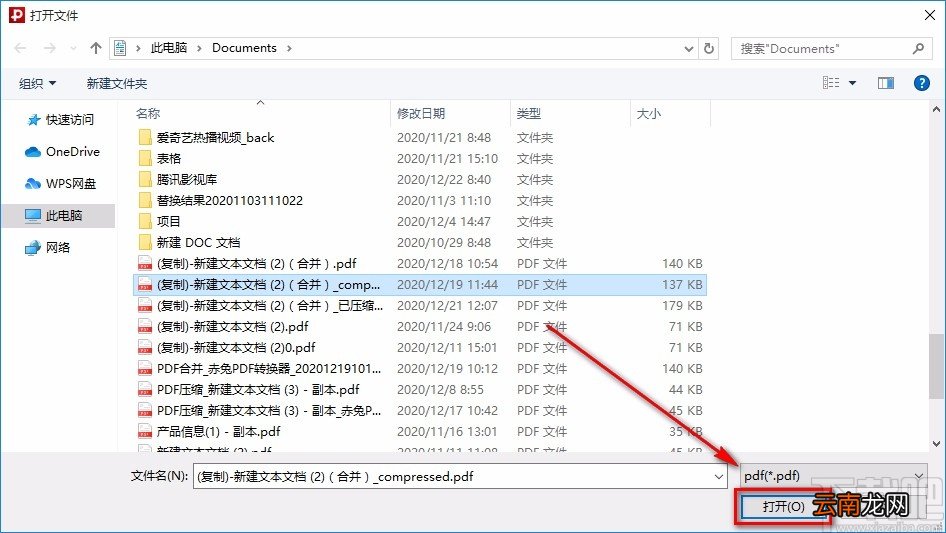Open the 组织 menu
Screen dimensions: 946x533
point(37,83)
